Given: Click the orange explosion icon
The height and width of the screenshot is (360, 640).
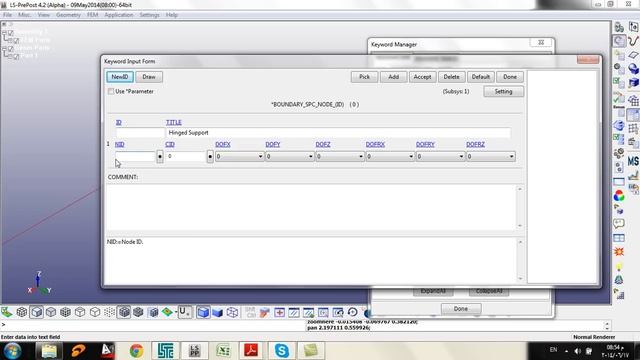Looking at the screenshot, I should pos(619,251).
